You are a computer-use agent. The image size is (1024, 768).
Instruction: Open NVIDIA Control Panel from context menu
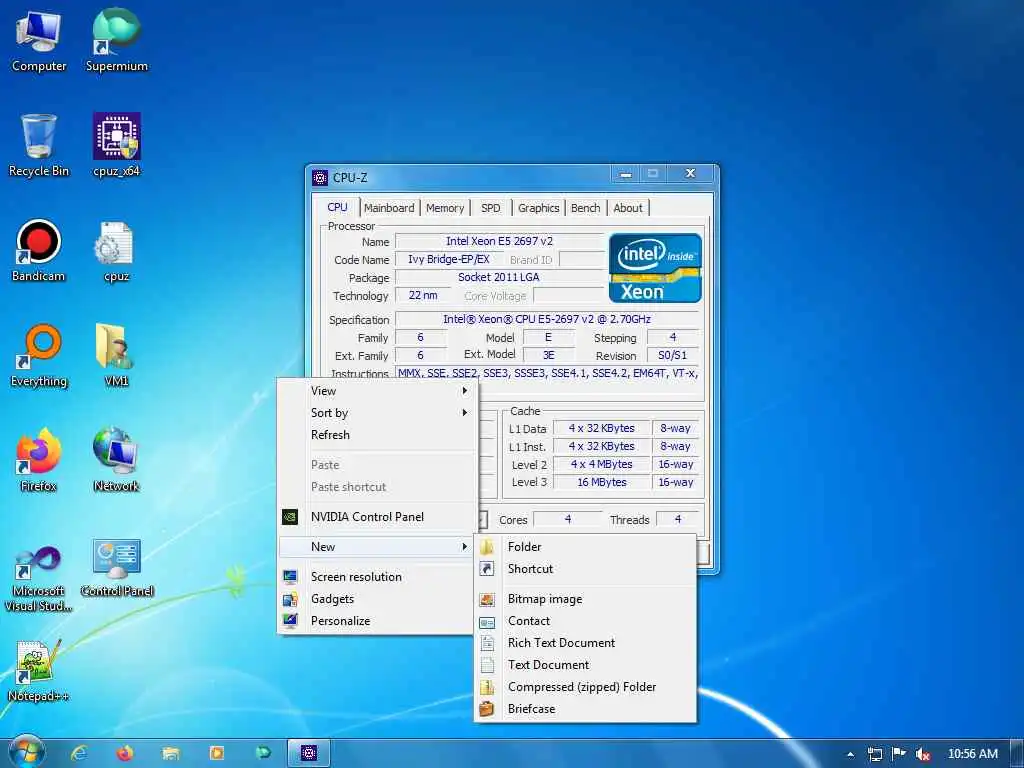pyautogui.click(x=377, y=517)
